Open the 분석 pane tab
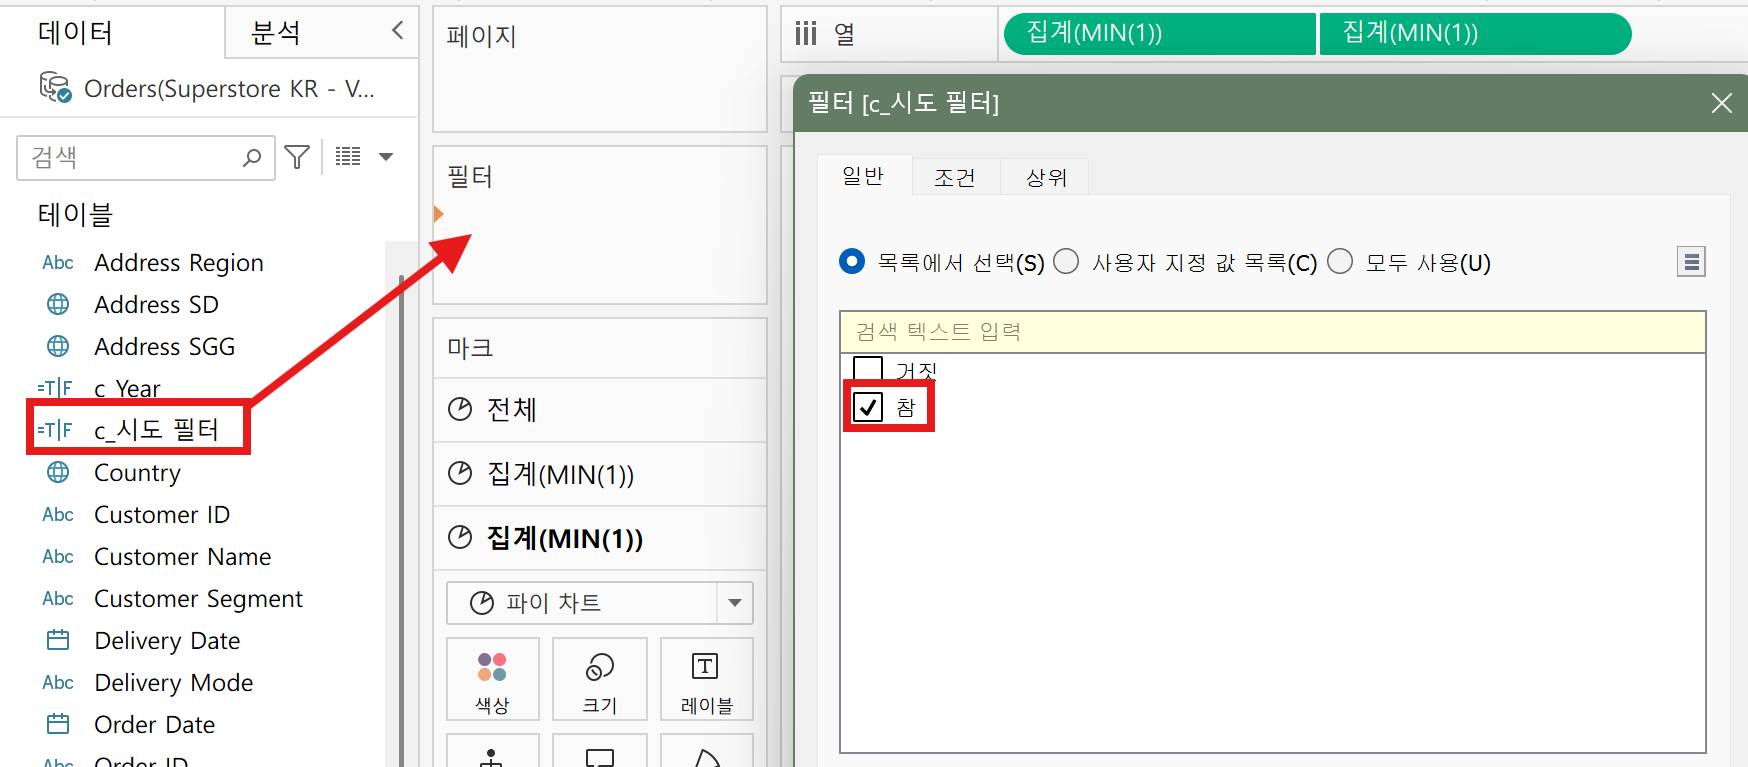Viewport: 1748px width, 767px height. [276, 33]
